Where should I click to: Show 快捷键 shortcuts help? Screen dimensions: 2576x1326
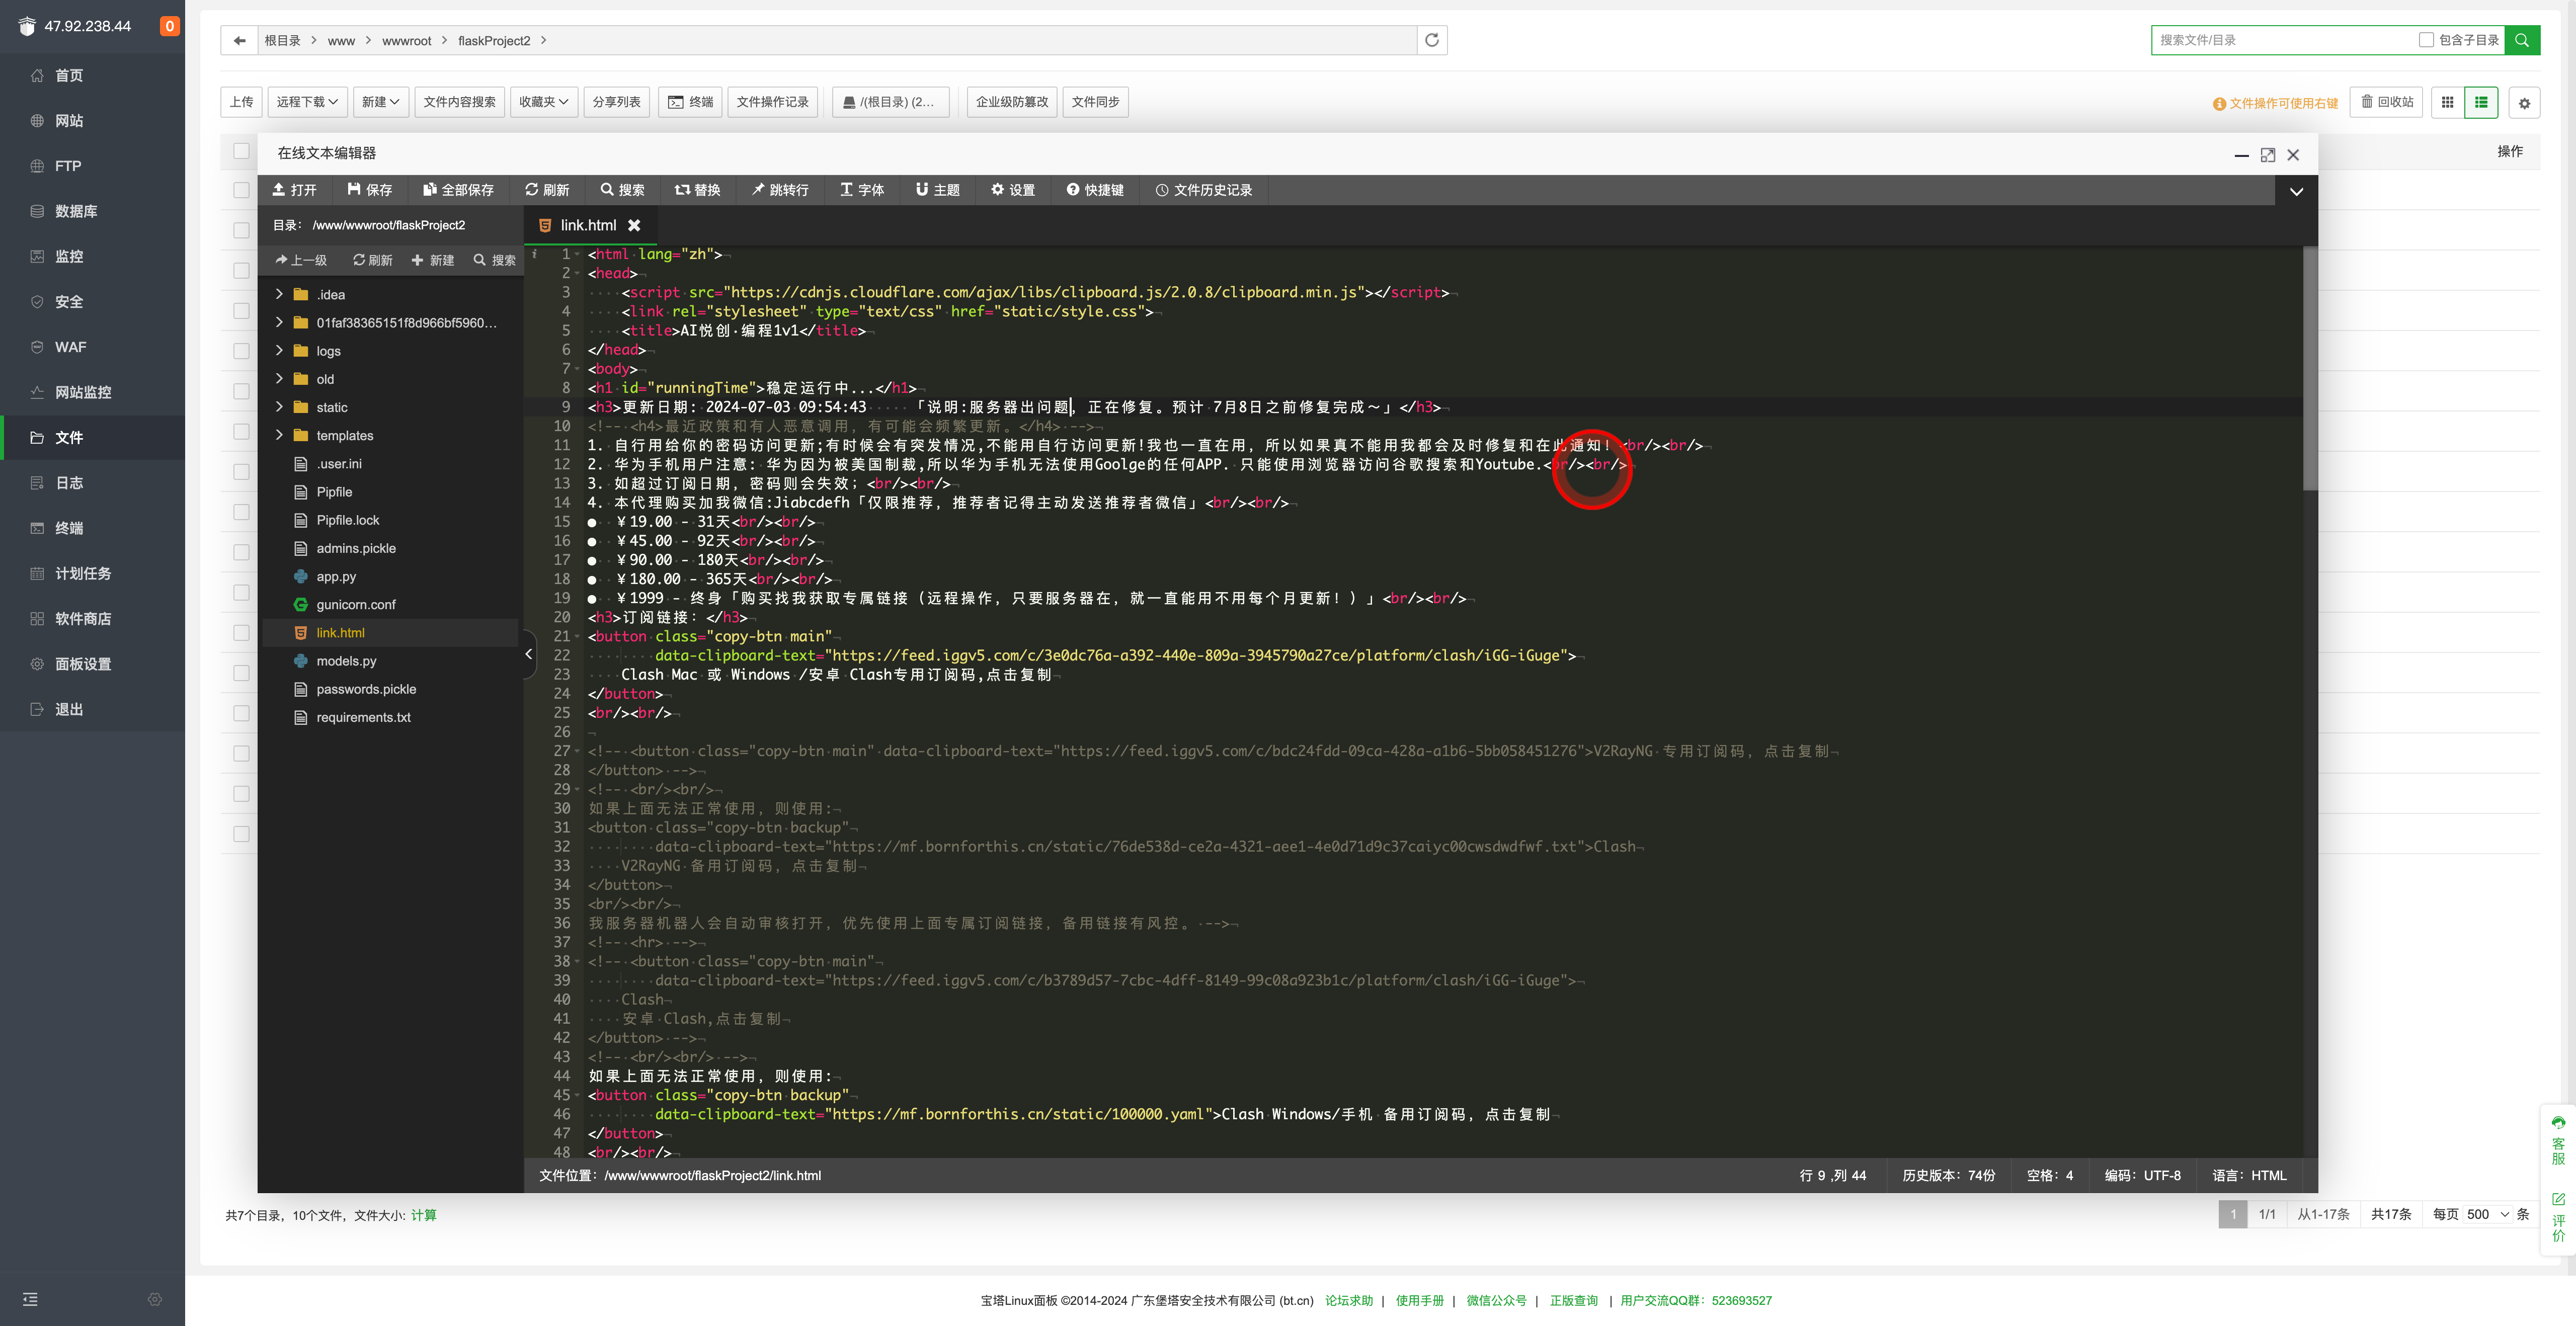(1095, 190)
